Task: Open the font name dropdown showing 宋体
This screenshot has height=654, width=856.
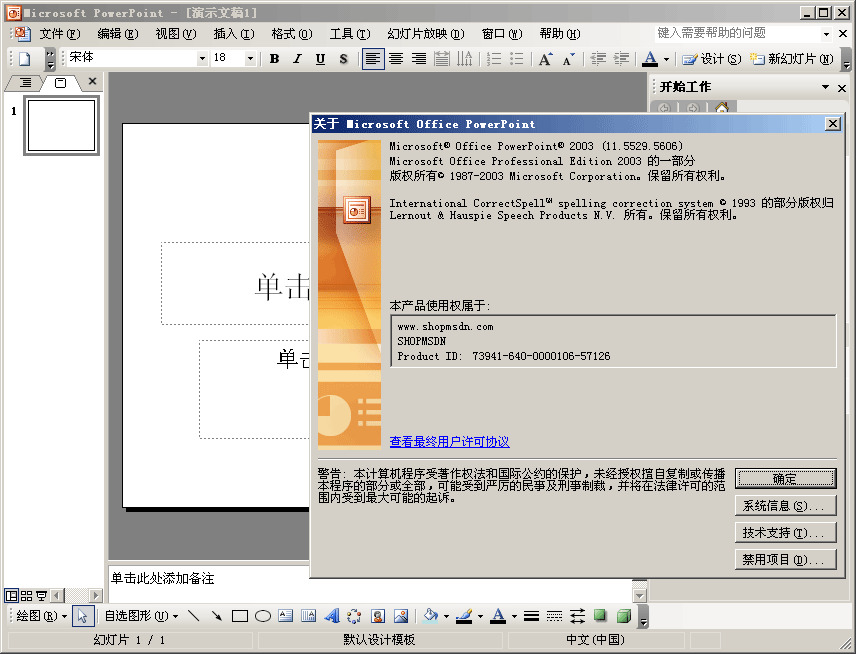Action: point(202,58)
